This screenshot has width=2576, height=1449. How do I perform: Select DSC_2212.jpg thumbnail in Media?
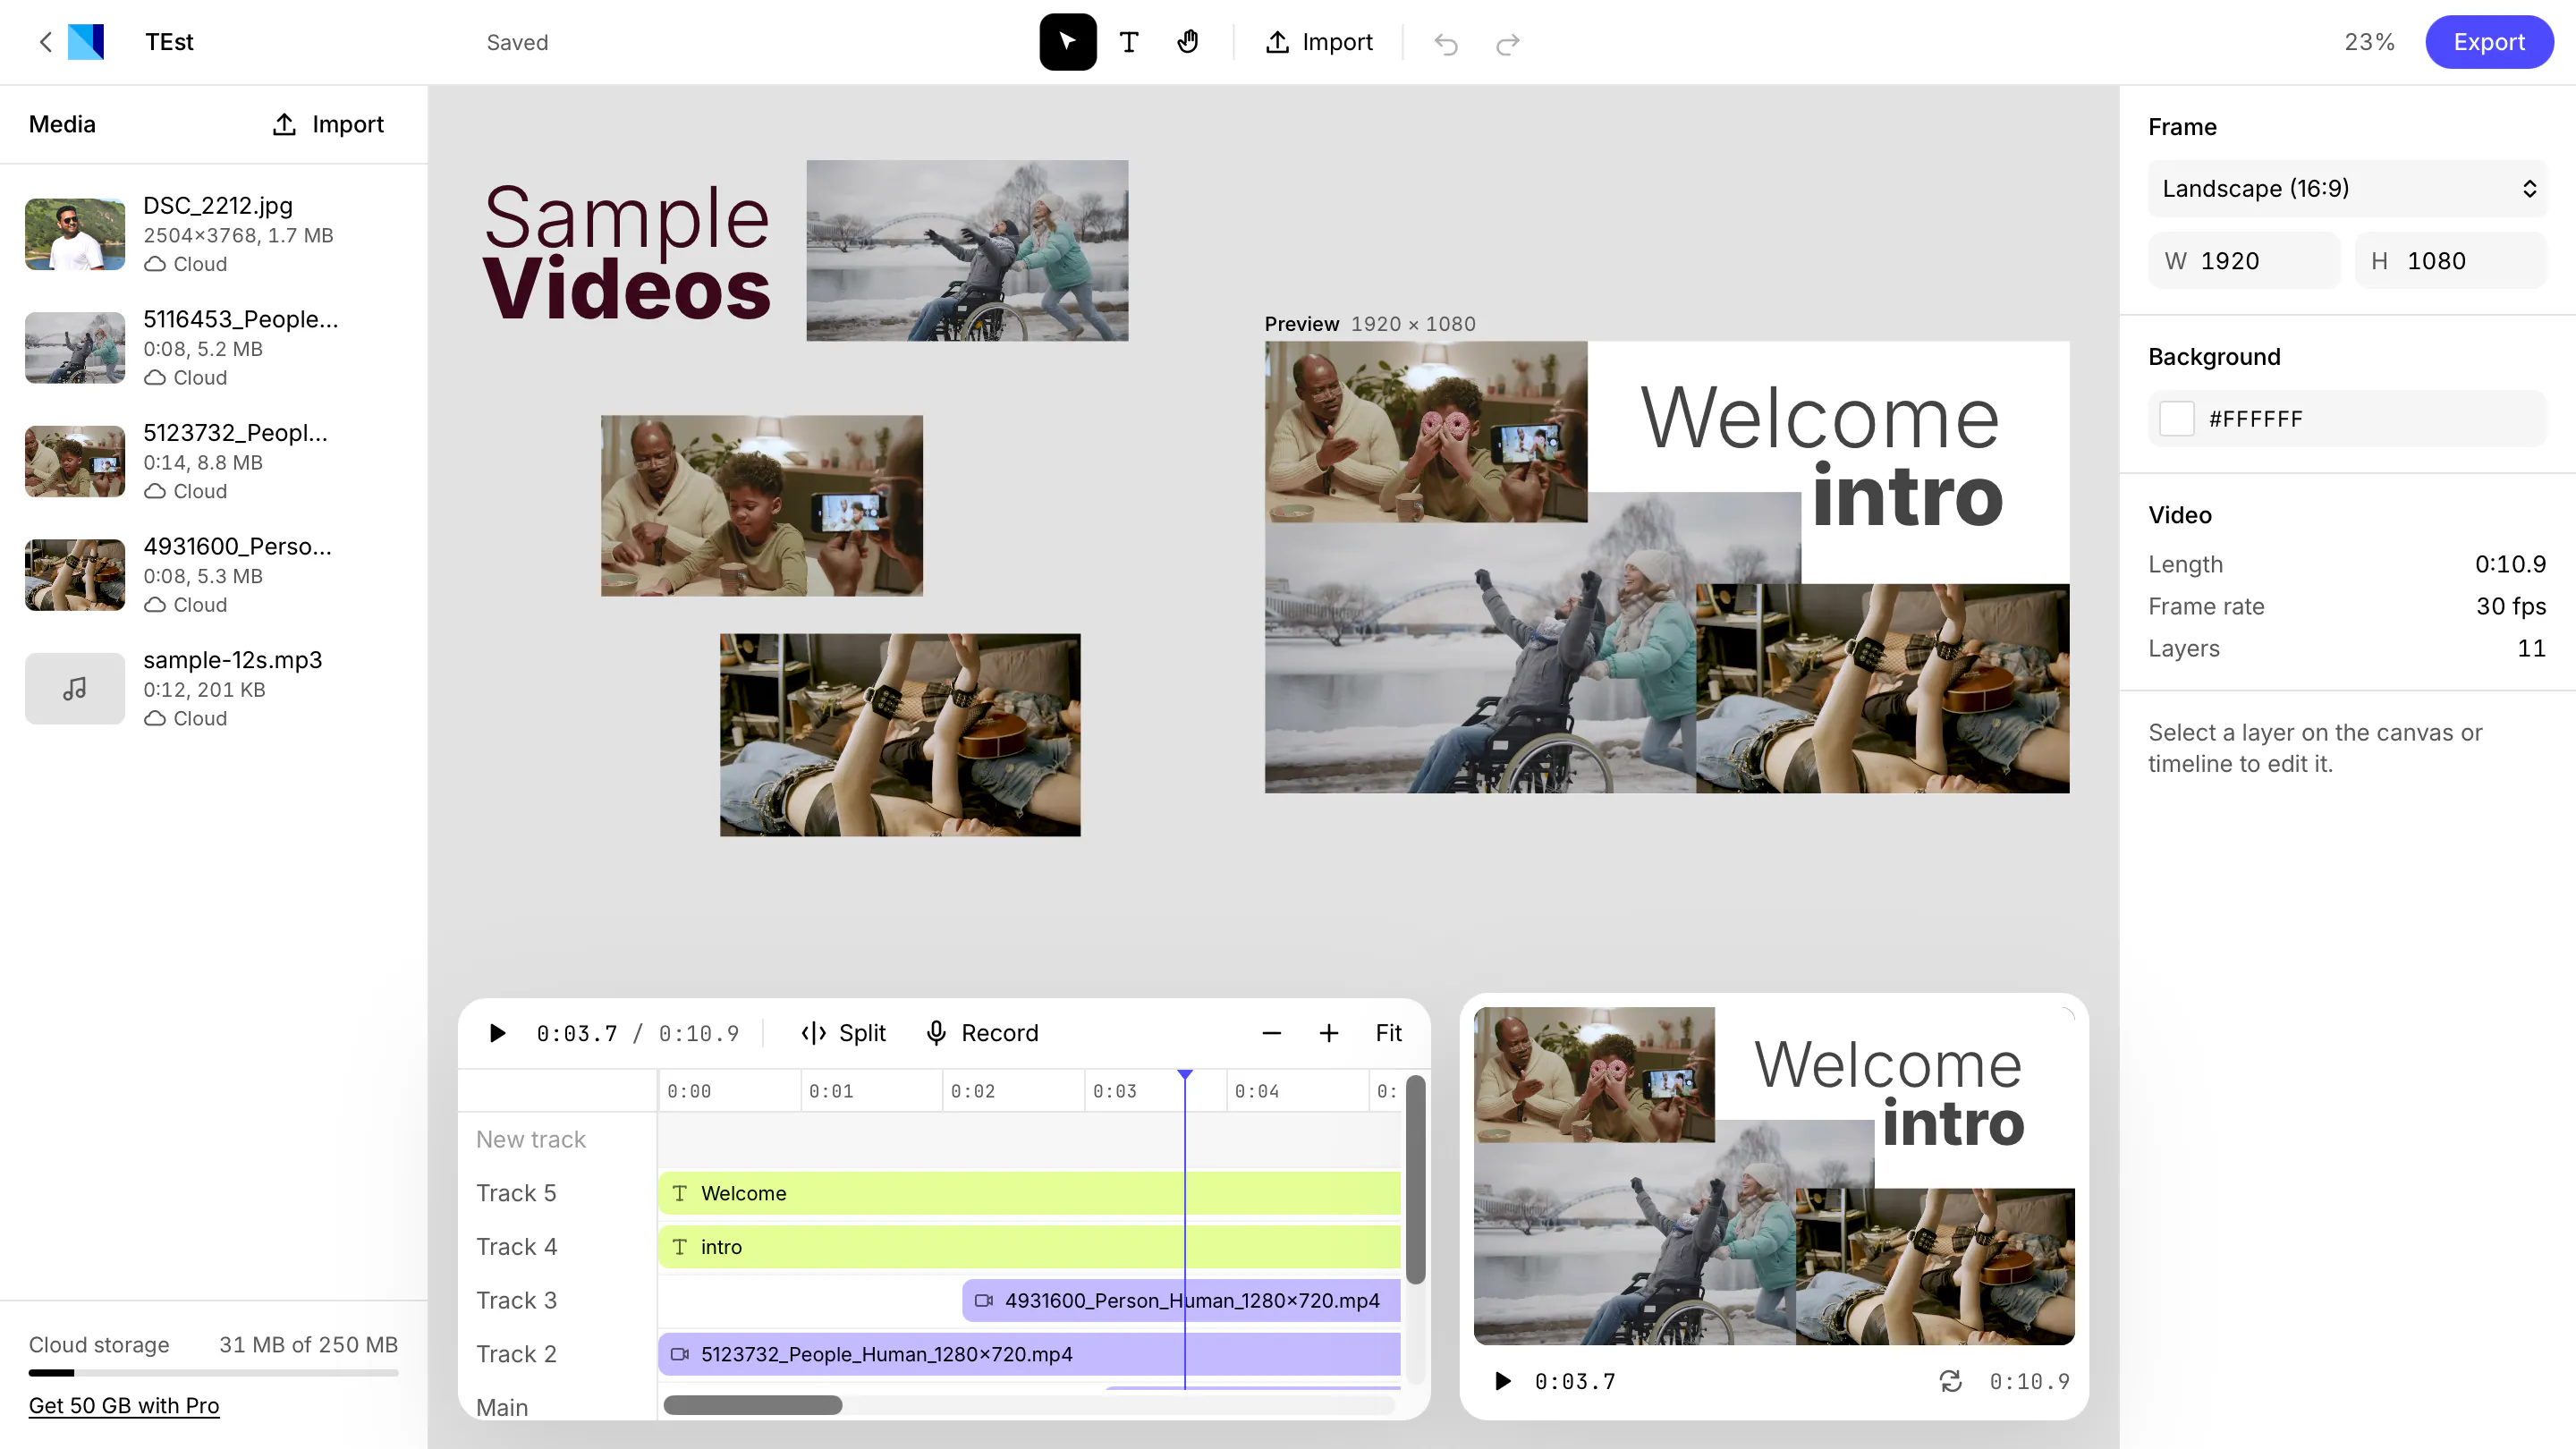pyautogui.click(x=75, y=234)
